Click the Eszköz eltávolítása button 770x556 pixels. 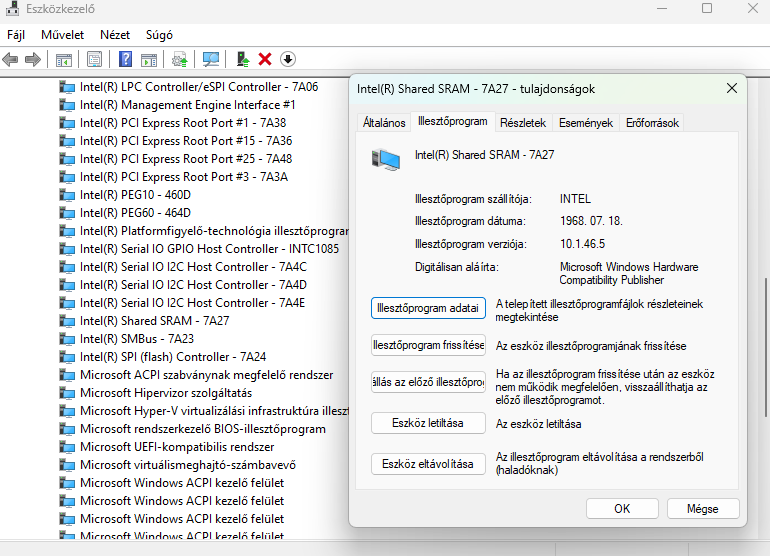tap(428, 464)
